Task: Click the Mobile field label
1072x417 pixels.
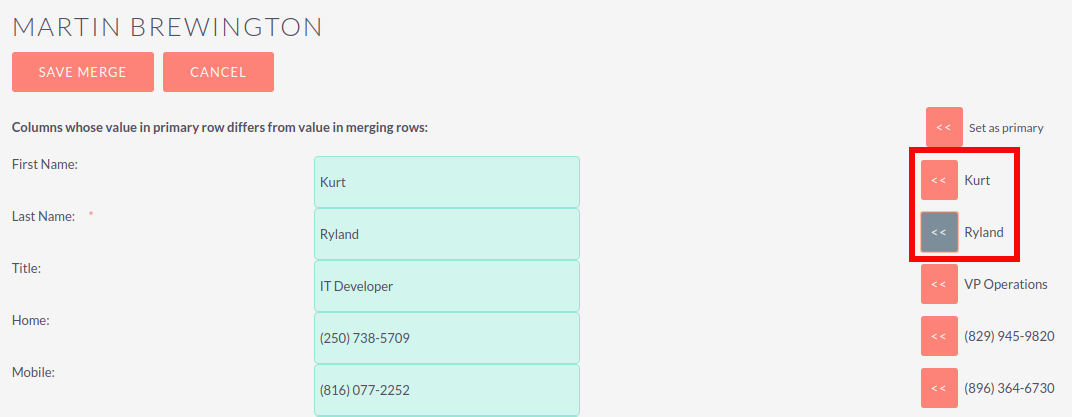Action: tap(33, 372)
